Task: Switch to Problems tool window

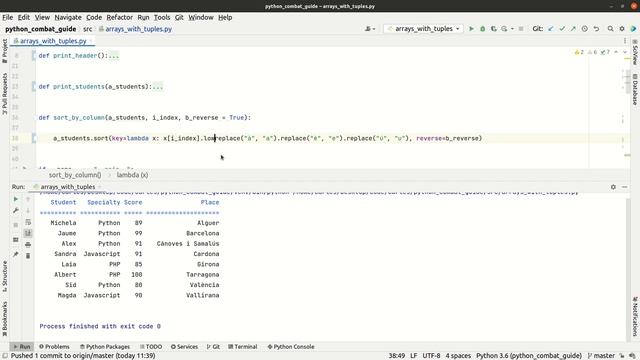Action: tap(54, 347)
